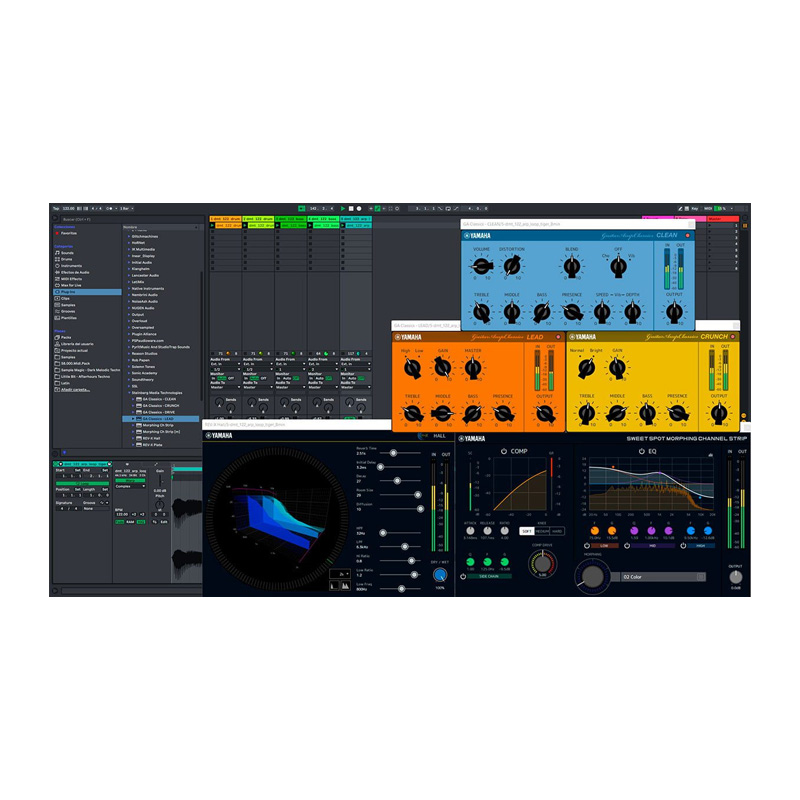Viewport: 800px width, 800px height.
Task: Click the Morphing knob on channel strip
Action: coord(593,575)
